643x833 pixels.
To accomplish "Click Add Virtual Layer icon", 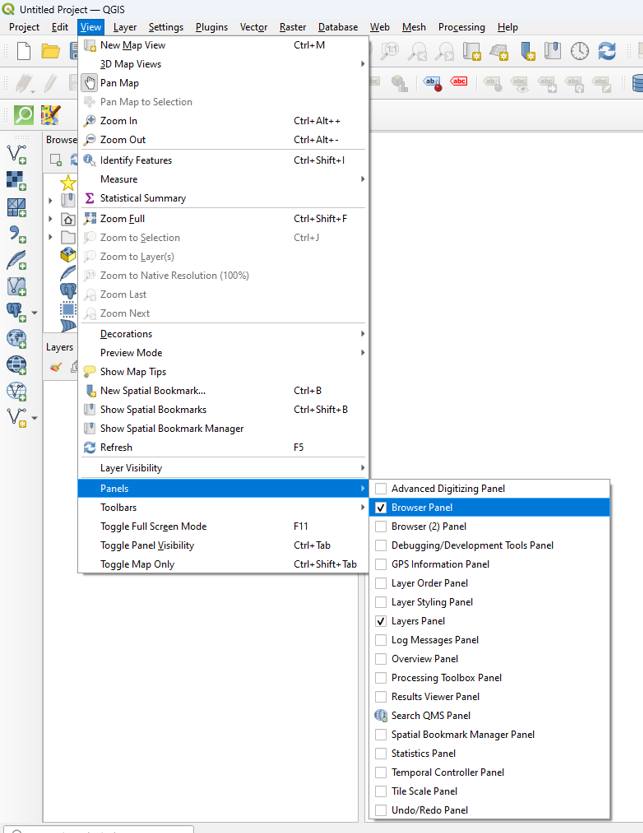I will [16, 286].
